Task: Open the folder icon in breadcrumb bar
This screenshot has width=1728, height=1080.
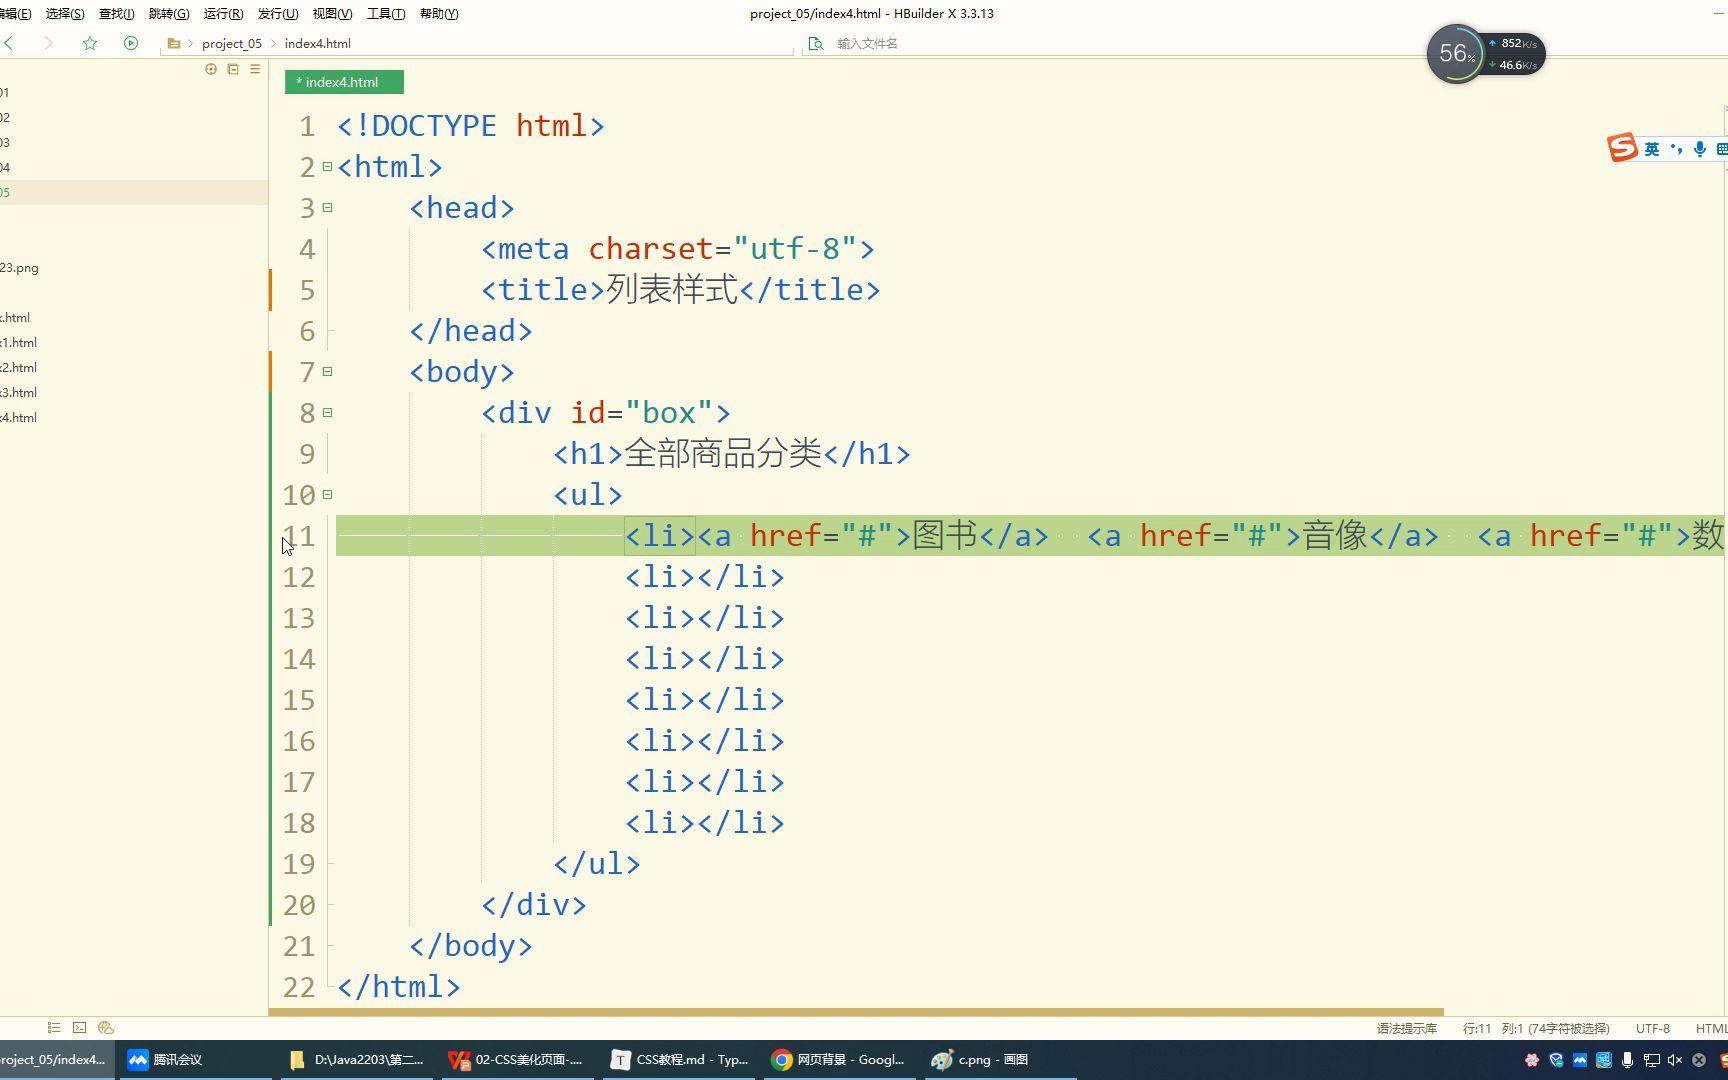Action: tap(174, 43)
